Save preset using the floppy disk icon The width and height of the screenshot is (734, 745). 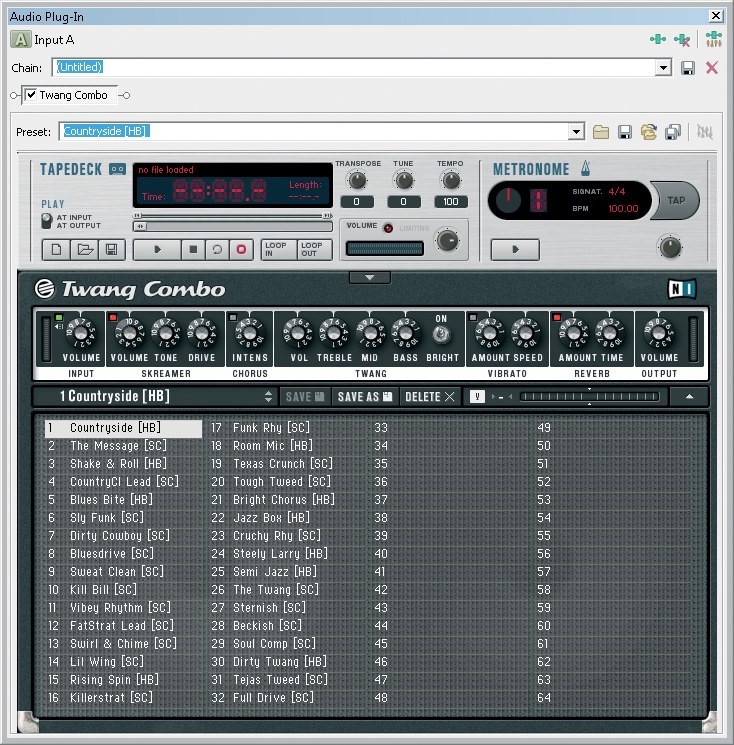(624, 132)
